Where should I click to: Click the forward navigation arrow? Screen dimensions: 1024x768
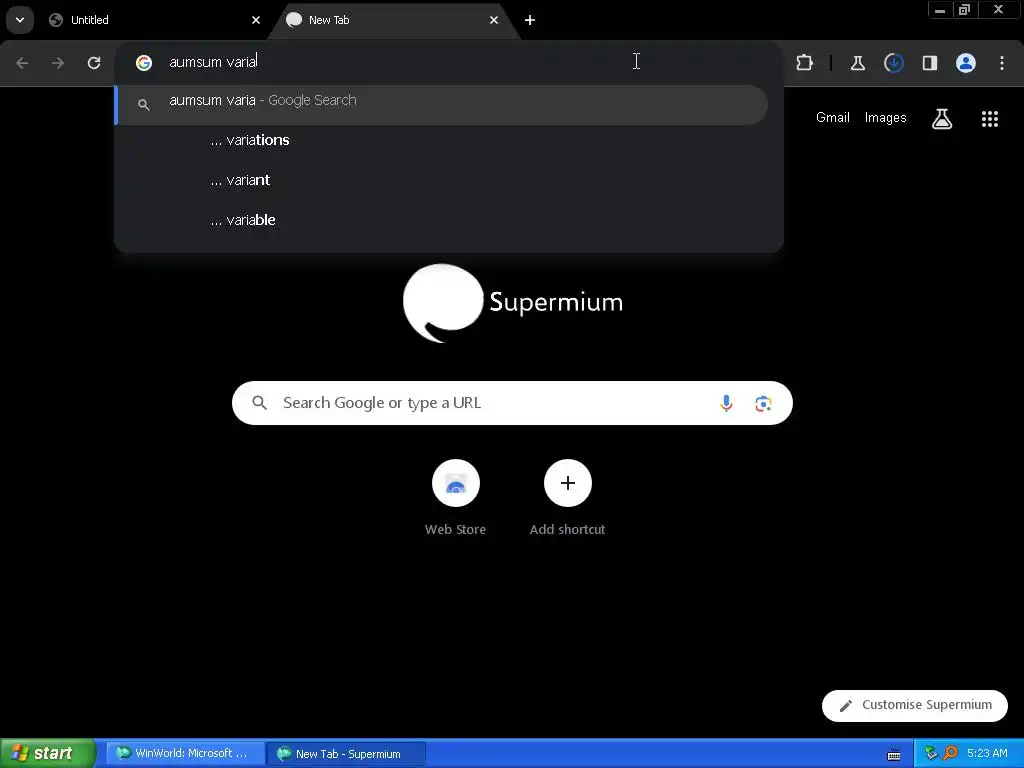pos(58,63)
